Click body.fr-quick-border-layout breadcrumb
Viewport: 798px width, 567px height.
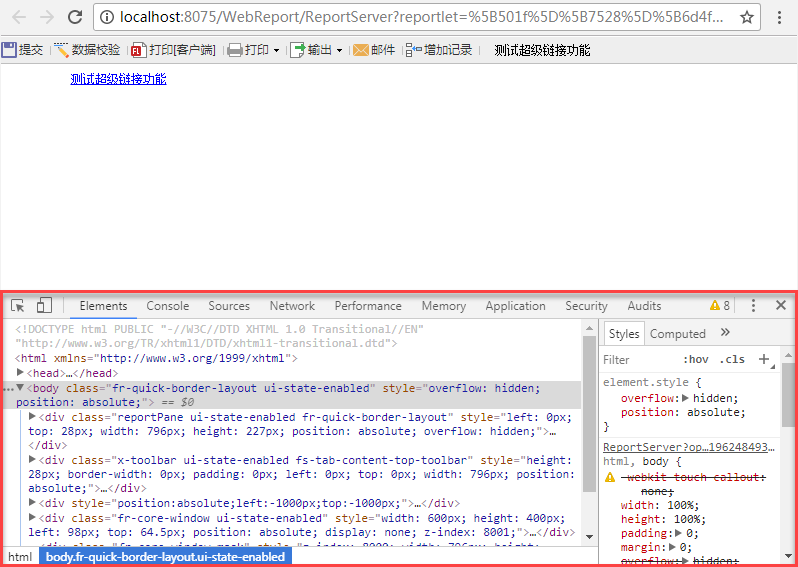[x=165, y=557]
